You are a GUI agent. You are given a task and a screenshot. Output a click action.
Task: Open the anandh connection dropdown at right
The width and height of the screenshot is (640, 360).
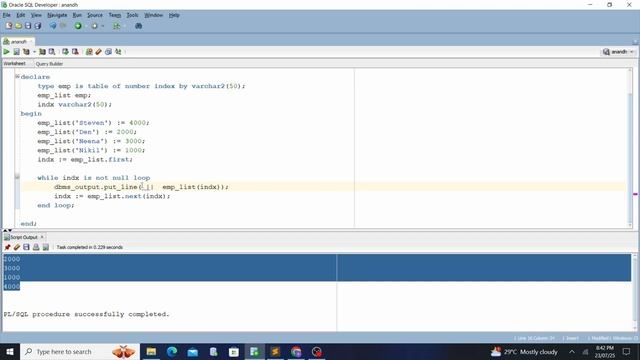[618, 52]
